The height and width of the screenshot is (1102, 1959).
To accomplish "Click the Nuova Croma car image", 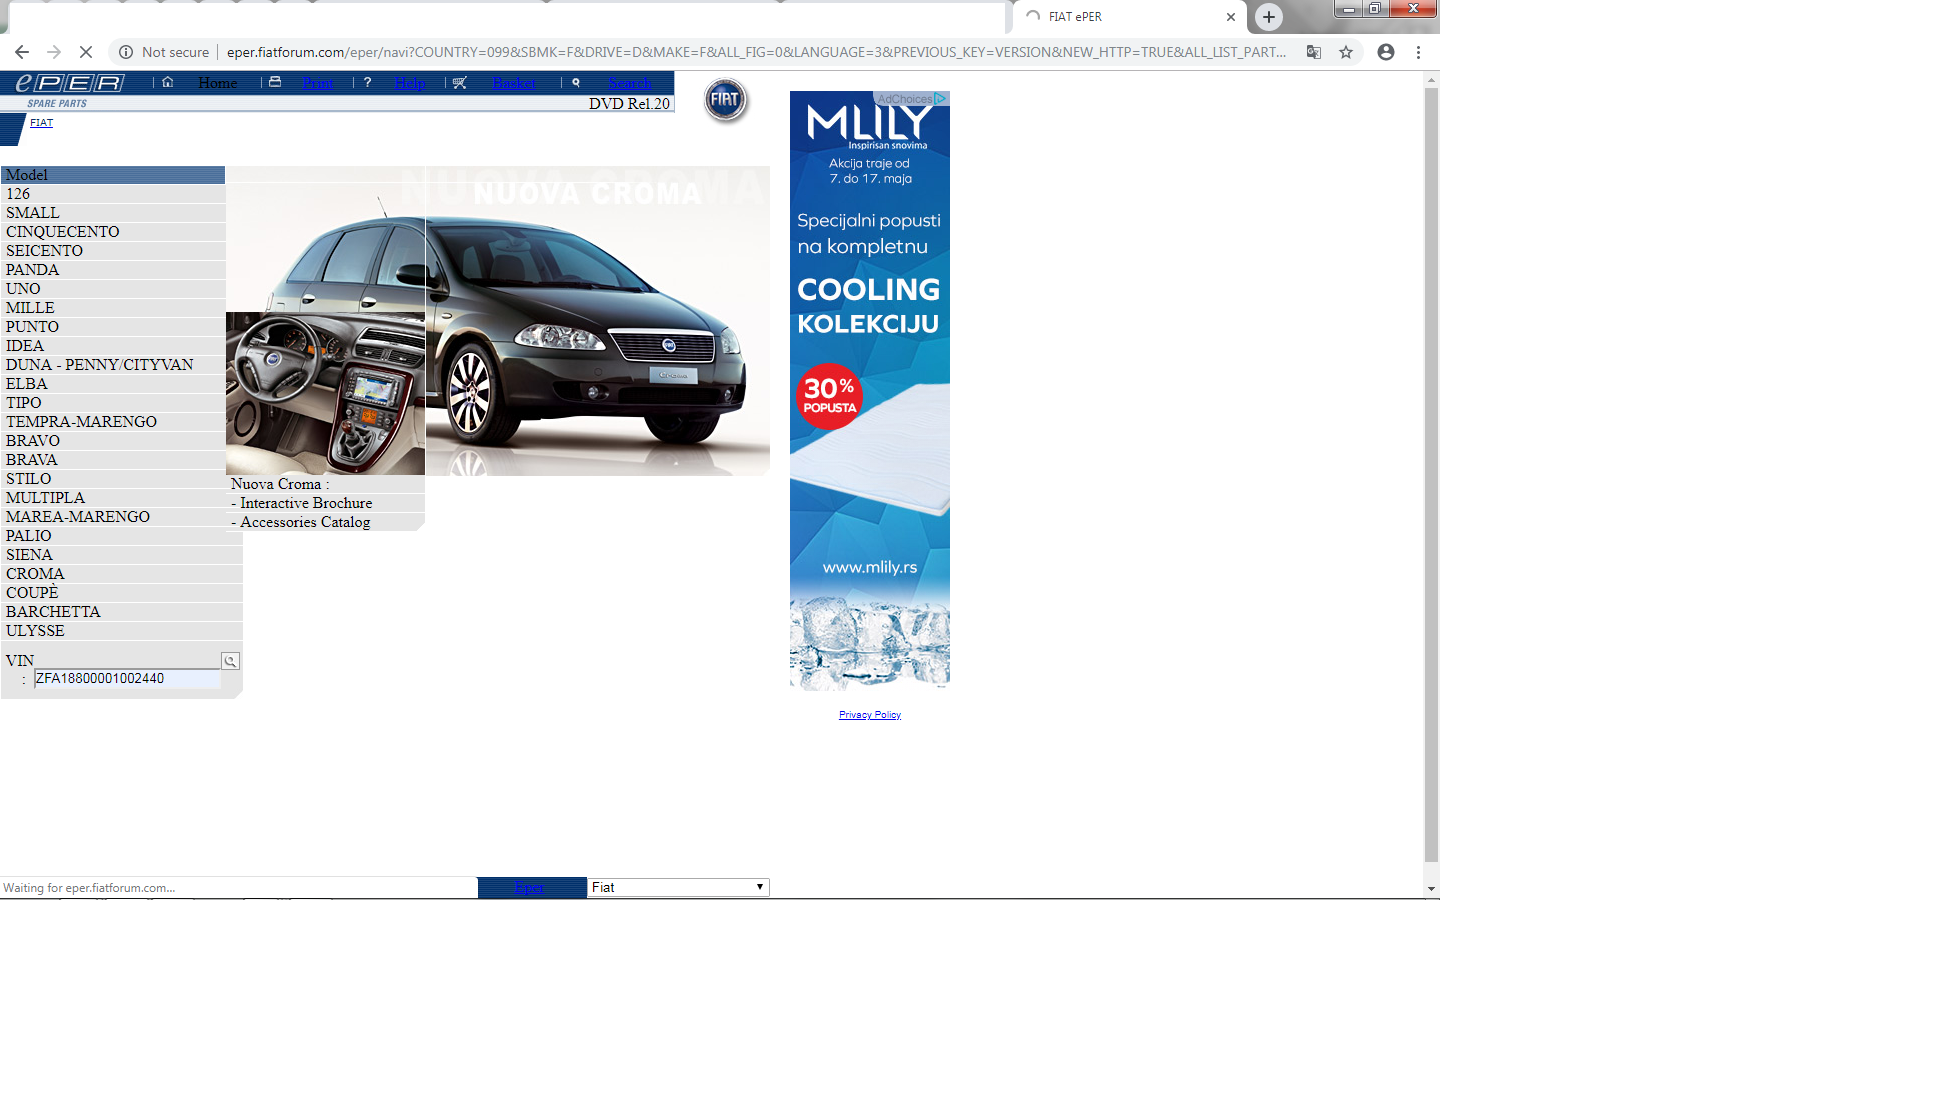I will (x=598, y=321).
